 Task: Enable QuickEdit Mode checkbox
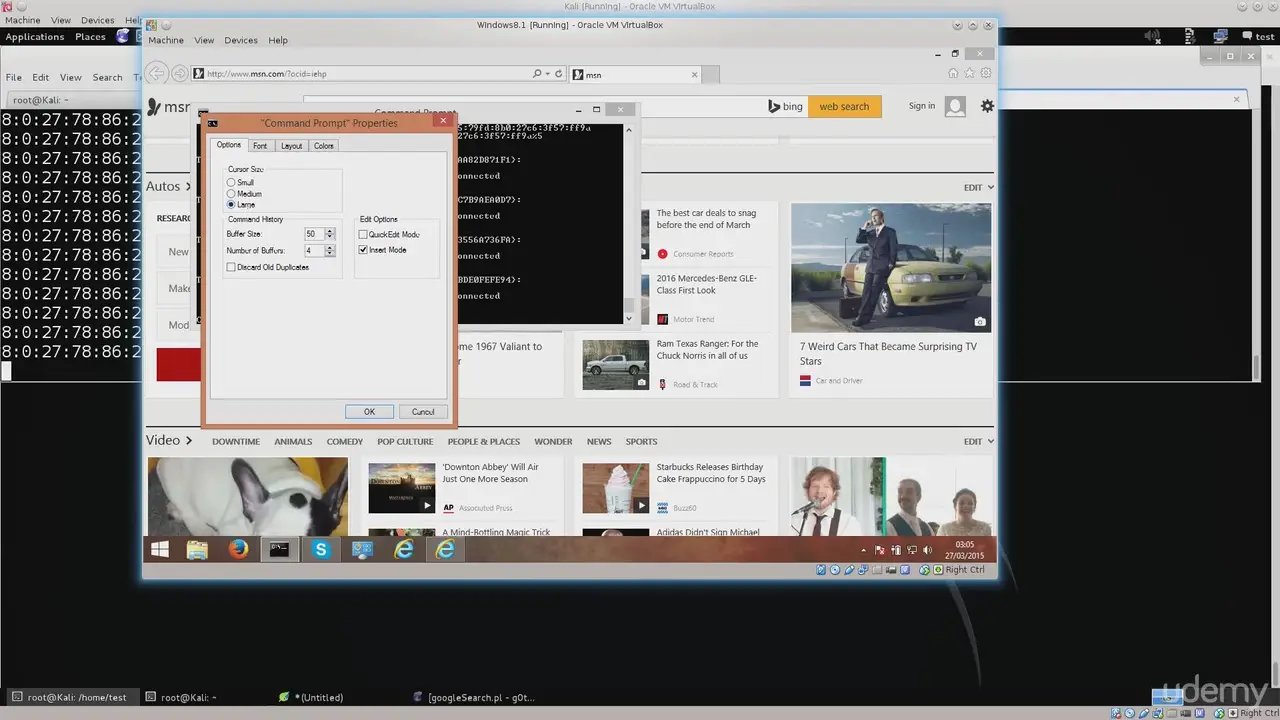[x=363, y=234]
